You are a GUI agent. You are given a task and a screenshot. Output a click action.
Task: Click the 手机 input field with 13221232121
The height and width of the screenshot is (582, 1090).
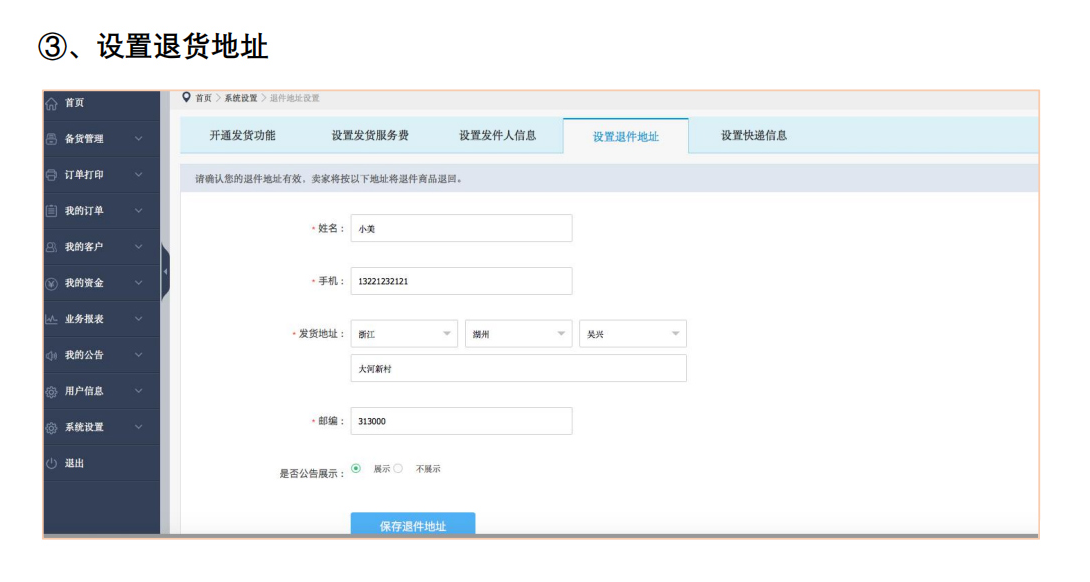point(462,281)
